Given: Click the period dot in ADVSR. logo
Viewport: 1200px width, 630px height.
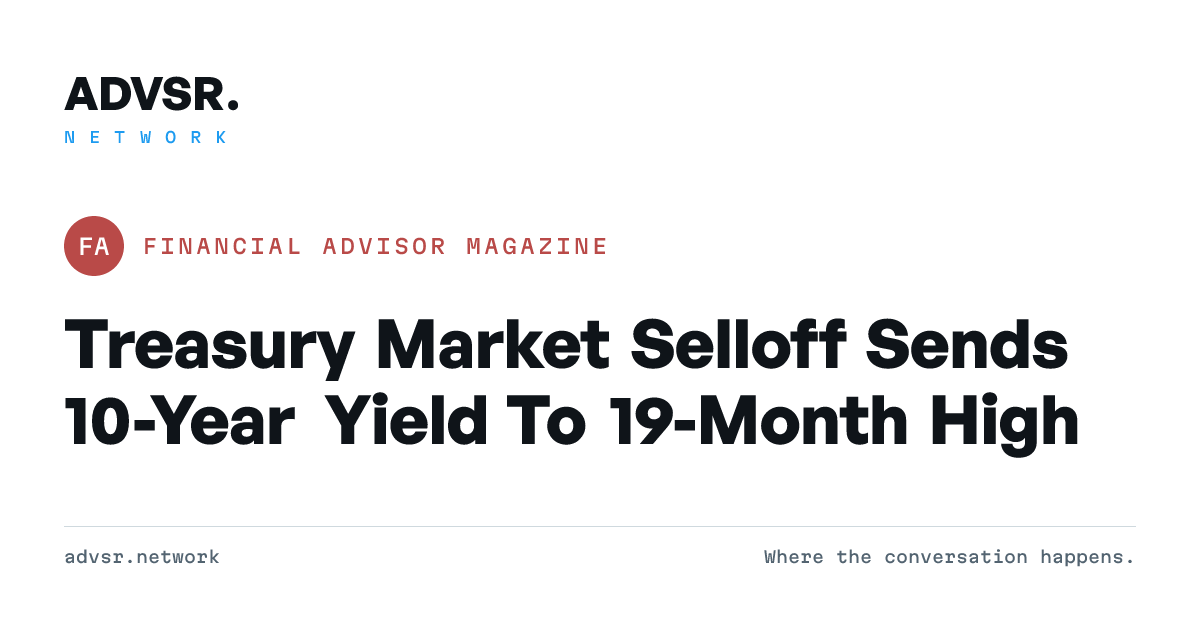Looking at the screenshot, I should point(233,105).
